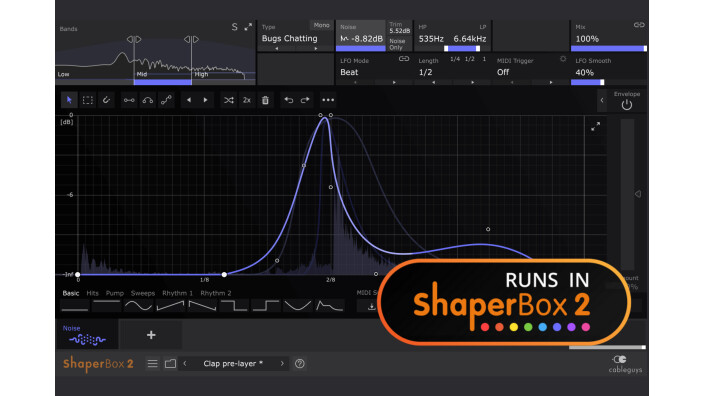
Task: Step MIDI Trigger to next option
Action: click(x=551, y=83)
